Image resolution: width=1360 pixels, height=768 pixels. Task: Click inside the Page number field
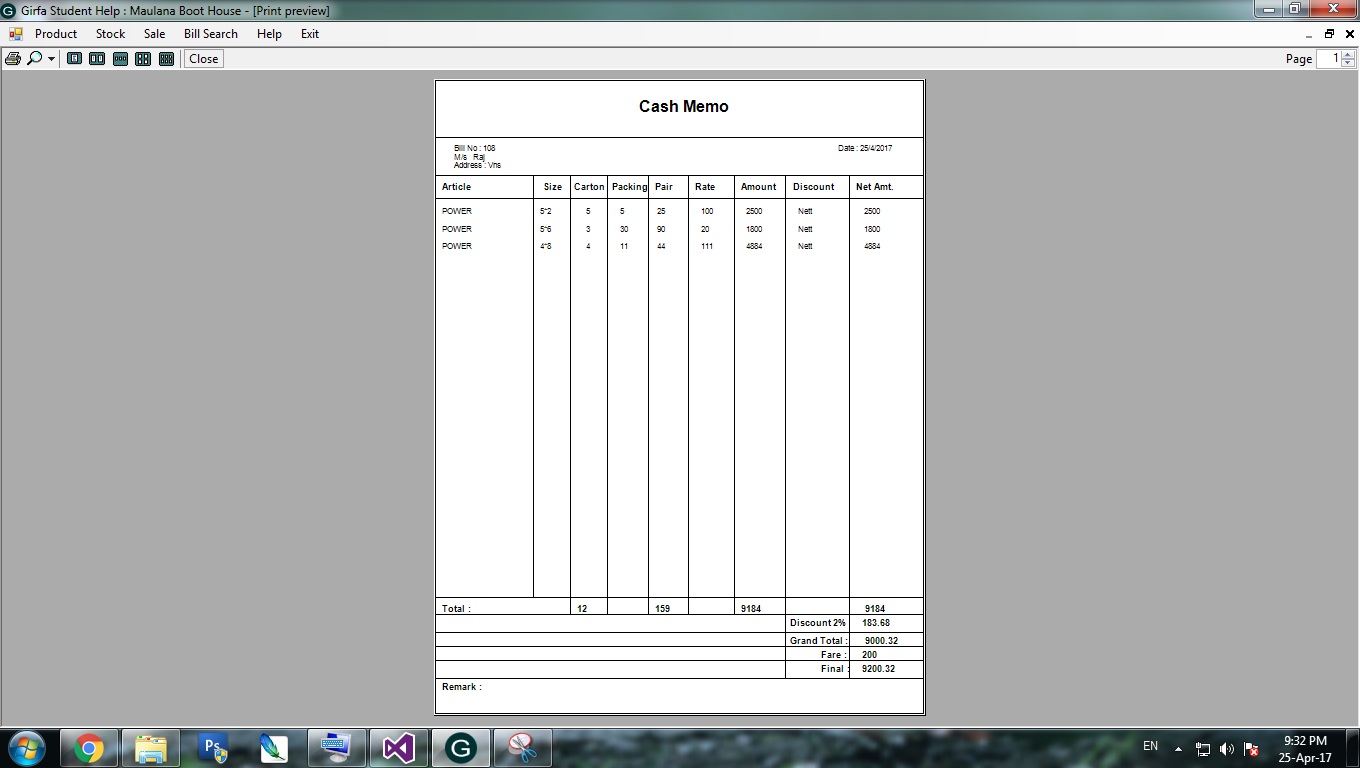pyautogui.click(x=1330, y=58)
